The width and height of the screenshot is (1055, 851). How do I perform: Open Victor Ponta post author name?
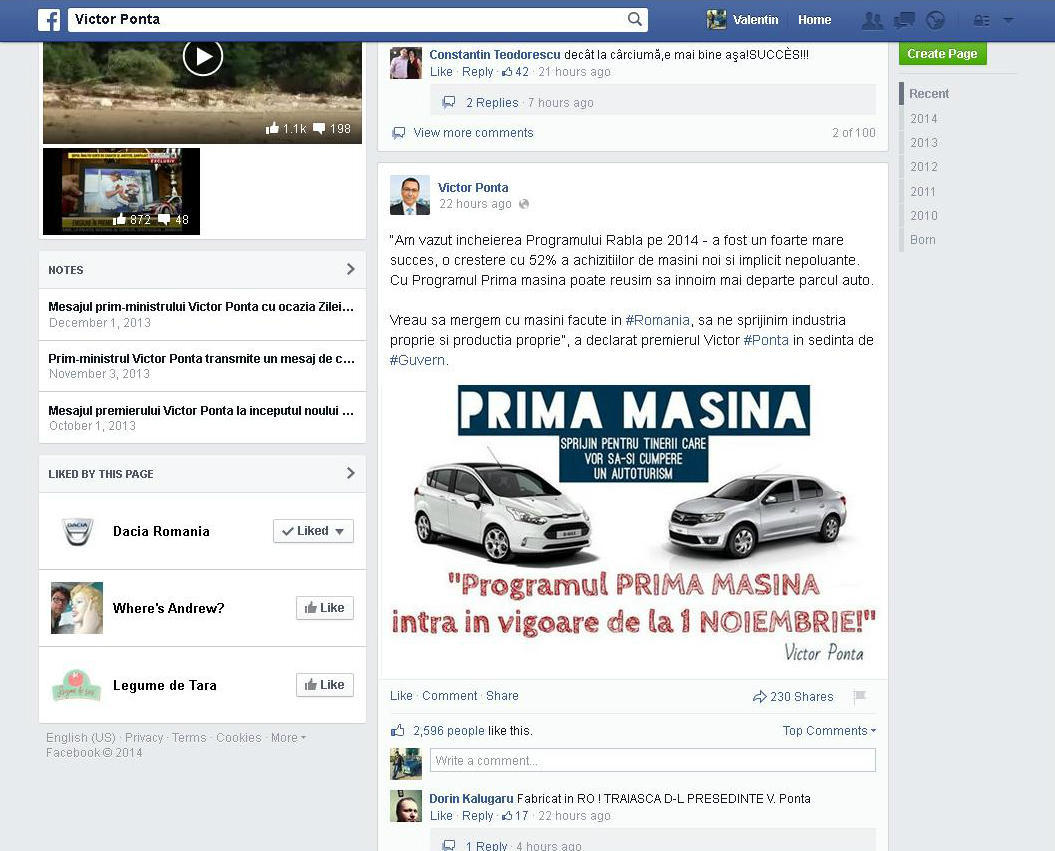pos(473,188)
